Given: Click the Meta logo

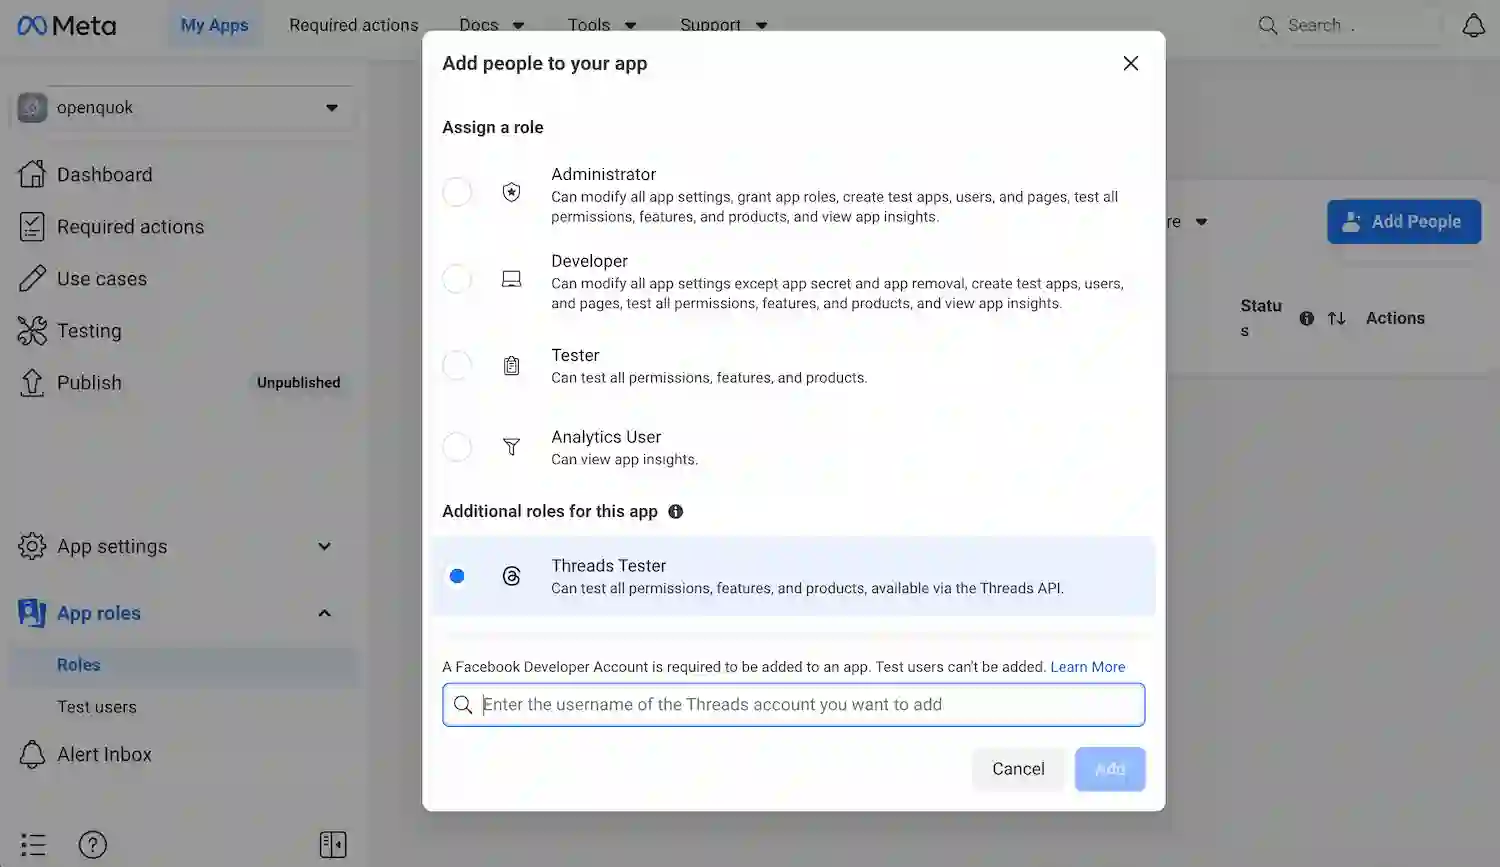Looking at the screenshot, I should pos(67,26).
